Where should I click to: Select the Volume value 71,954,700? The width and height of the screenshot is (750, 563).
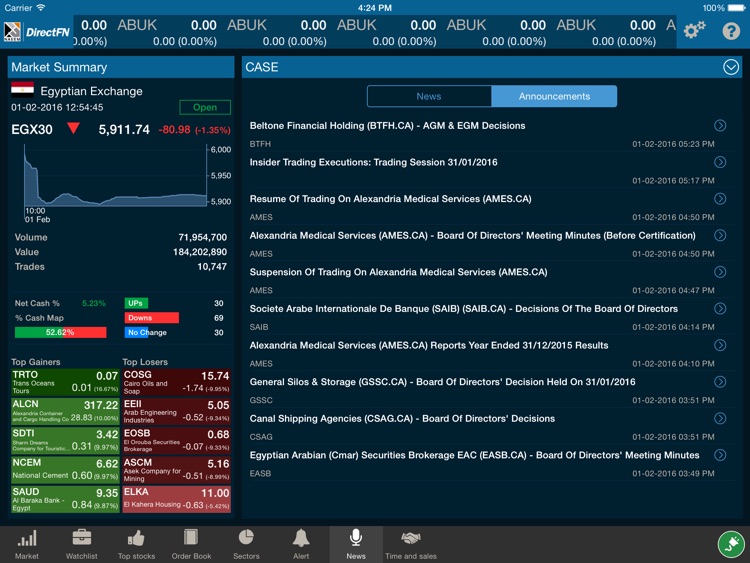tap(202, 237)
